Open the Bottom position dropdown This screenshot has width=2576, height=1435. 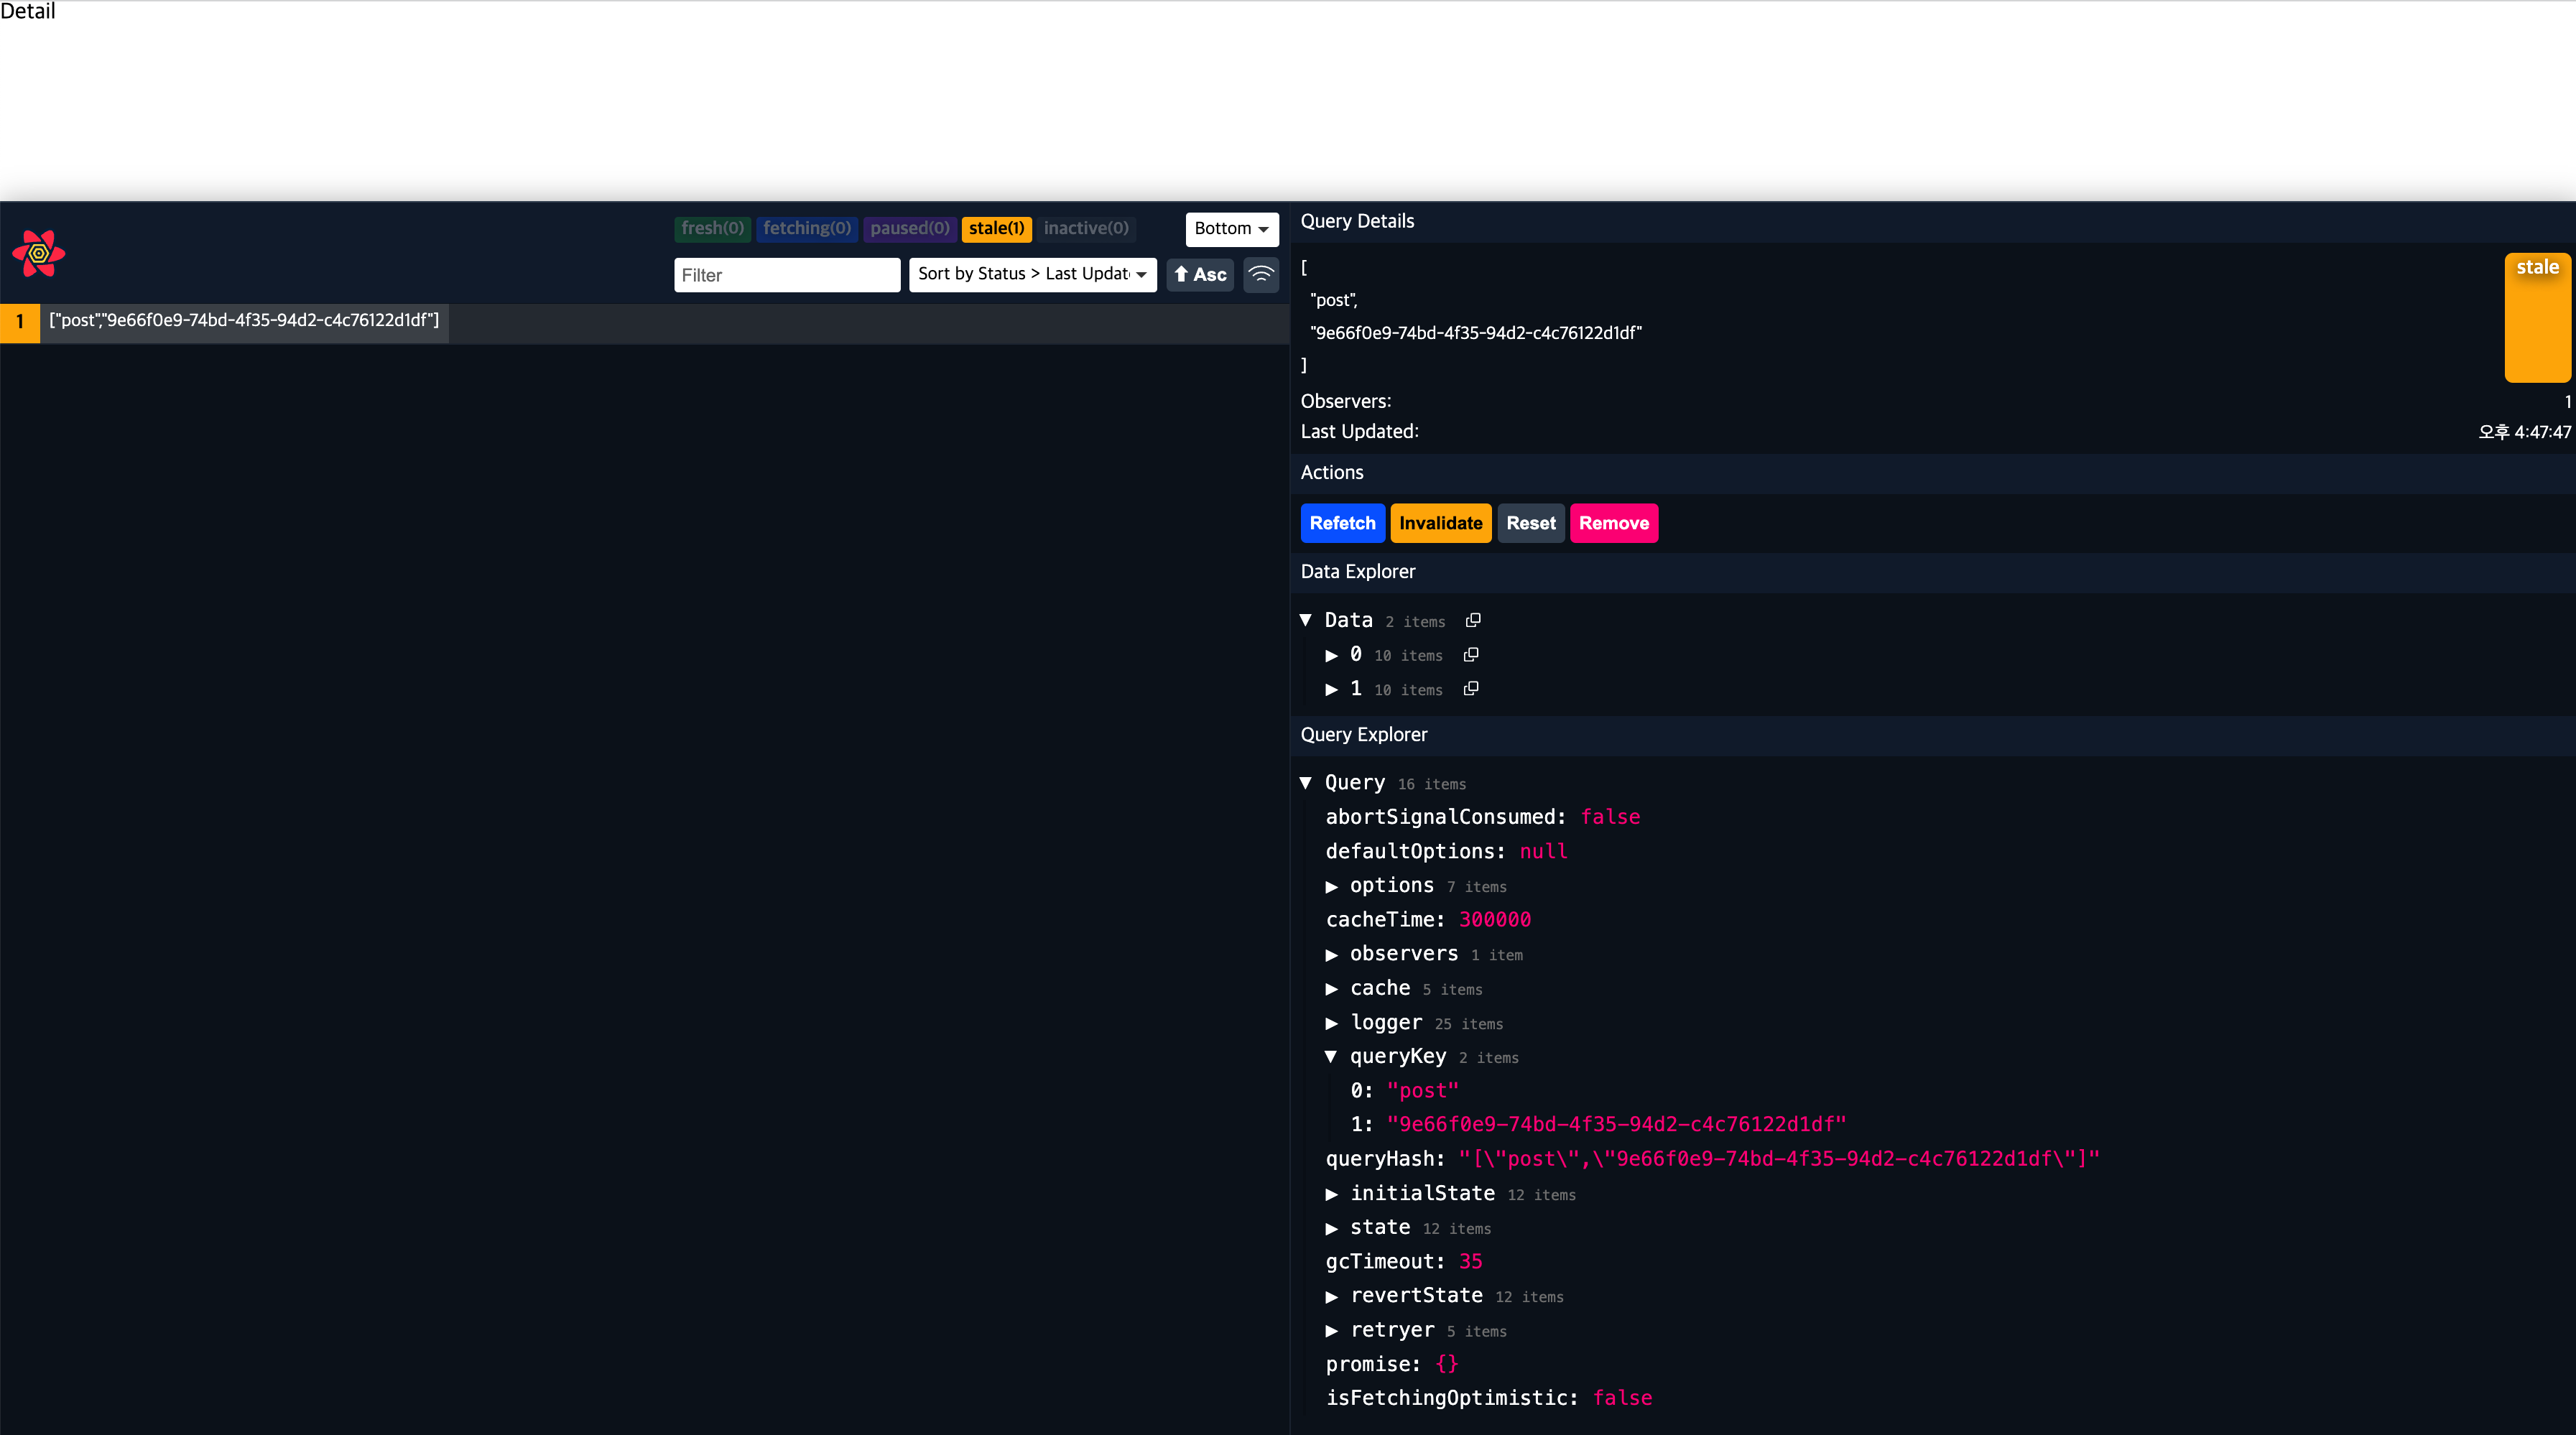(1231, 228)
